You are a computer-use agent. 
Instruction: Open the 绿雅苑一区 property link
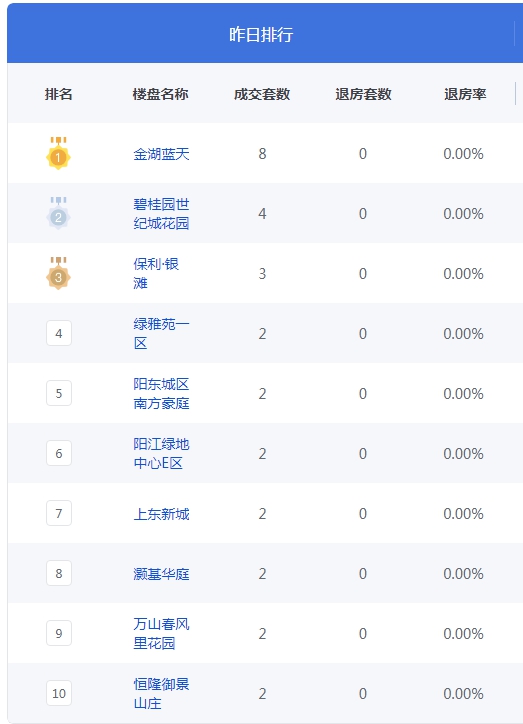pyautogui.click(x=161, y=333)
